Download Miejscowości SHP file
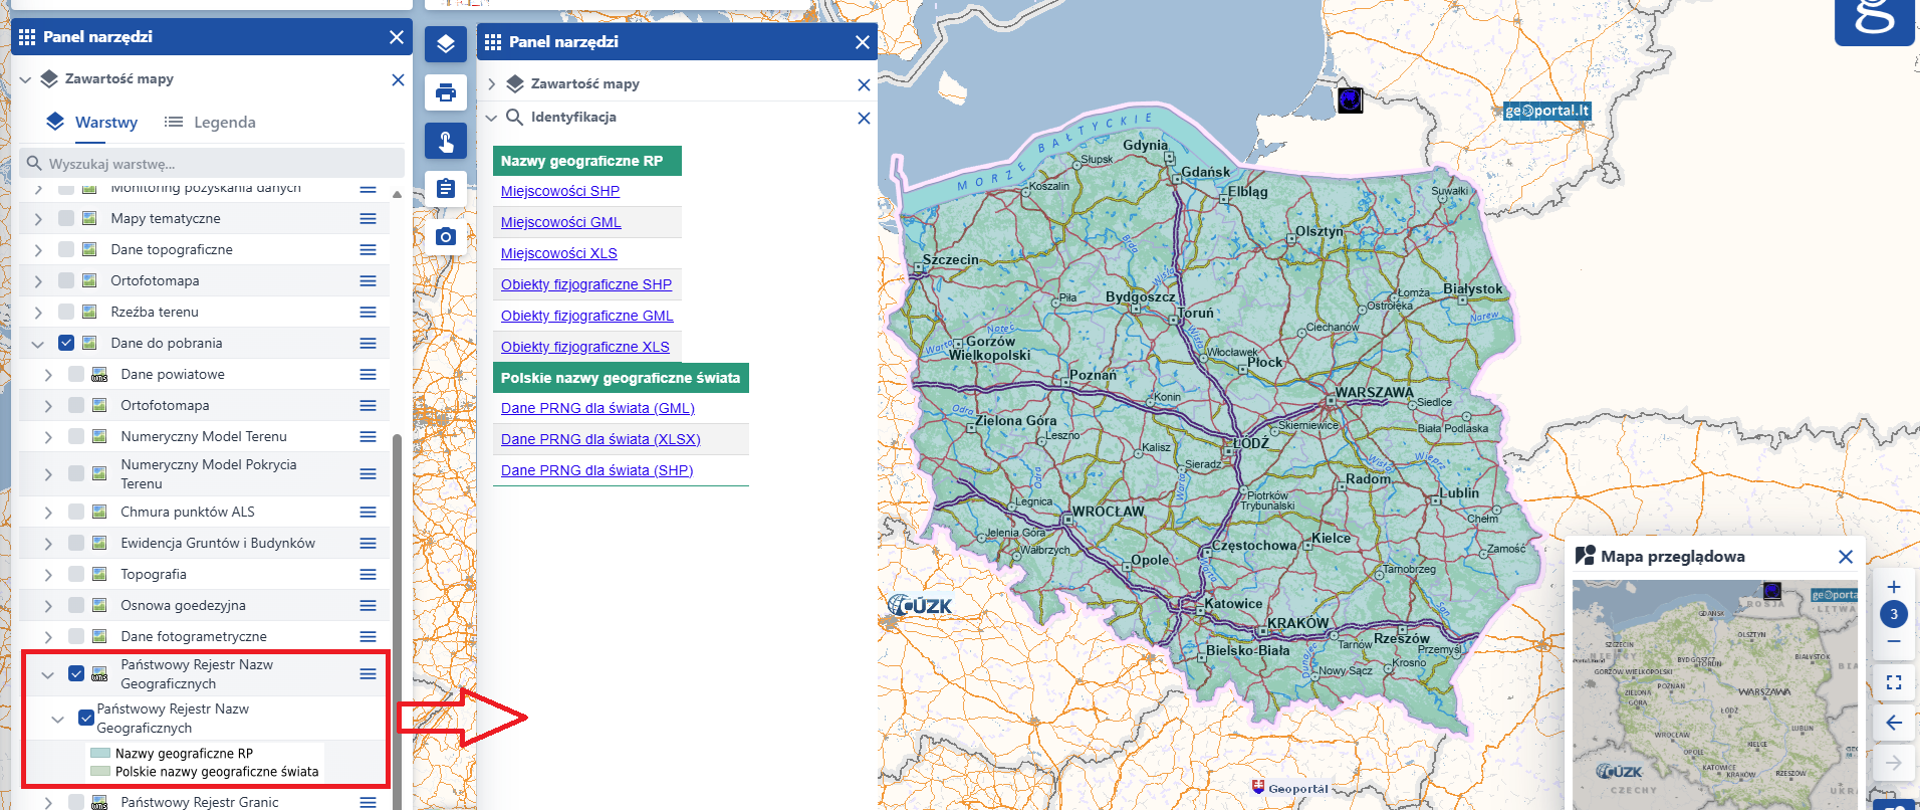 point(560,191)
